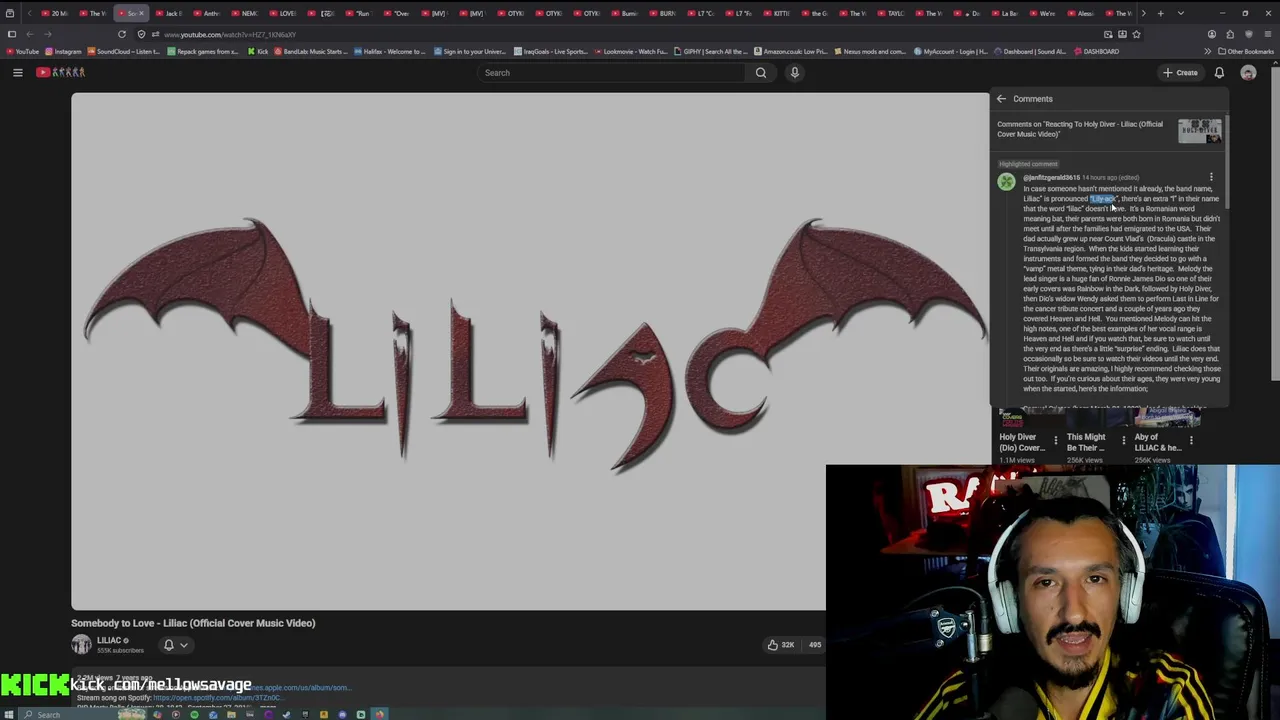1280x720 pixels.
Task: Open the Windows Start menu
Action: [9, 714]
